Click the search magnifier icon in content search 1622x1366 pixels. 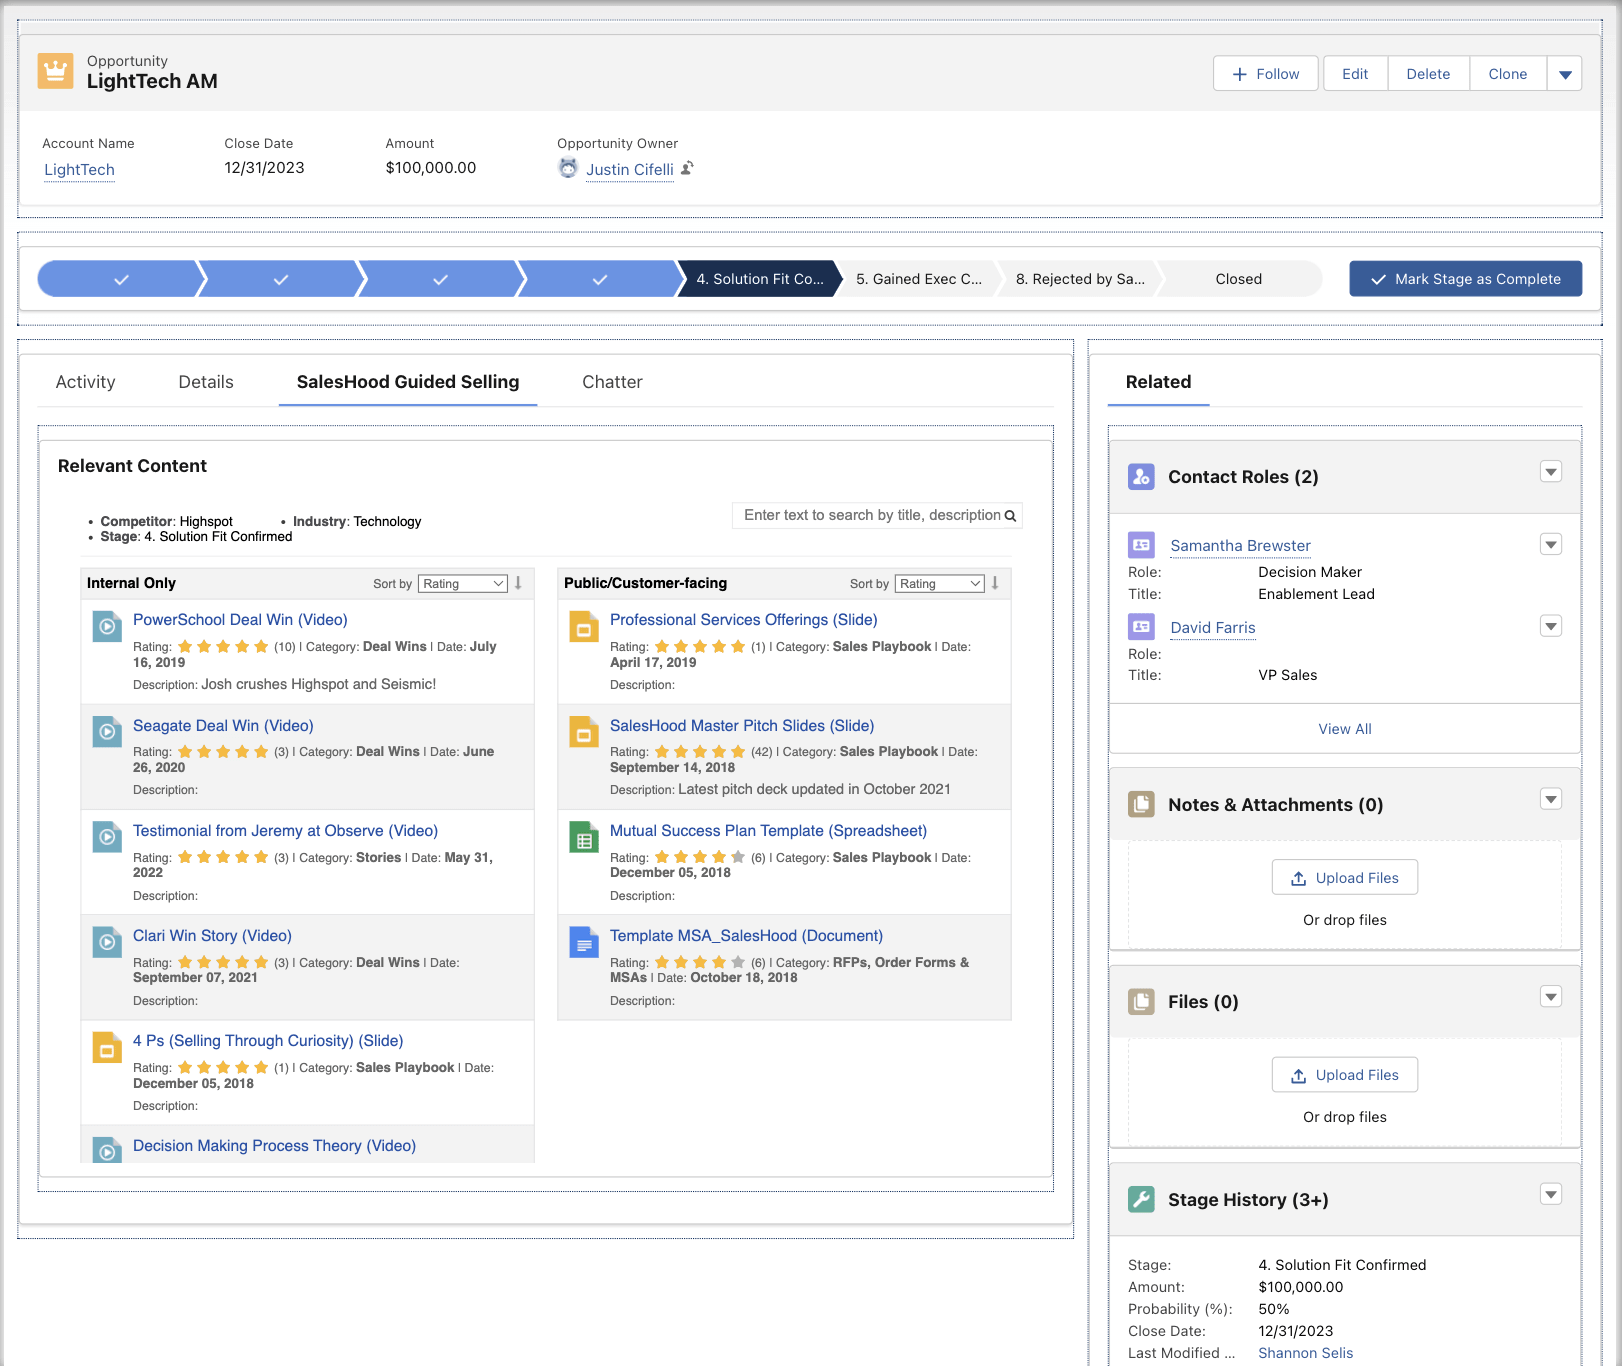tap(1010, 516)
